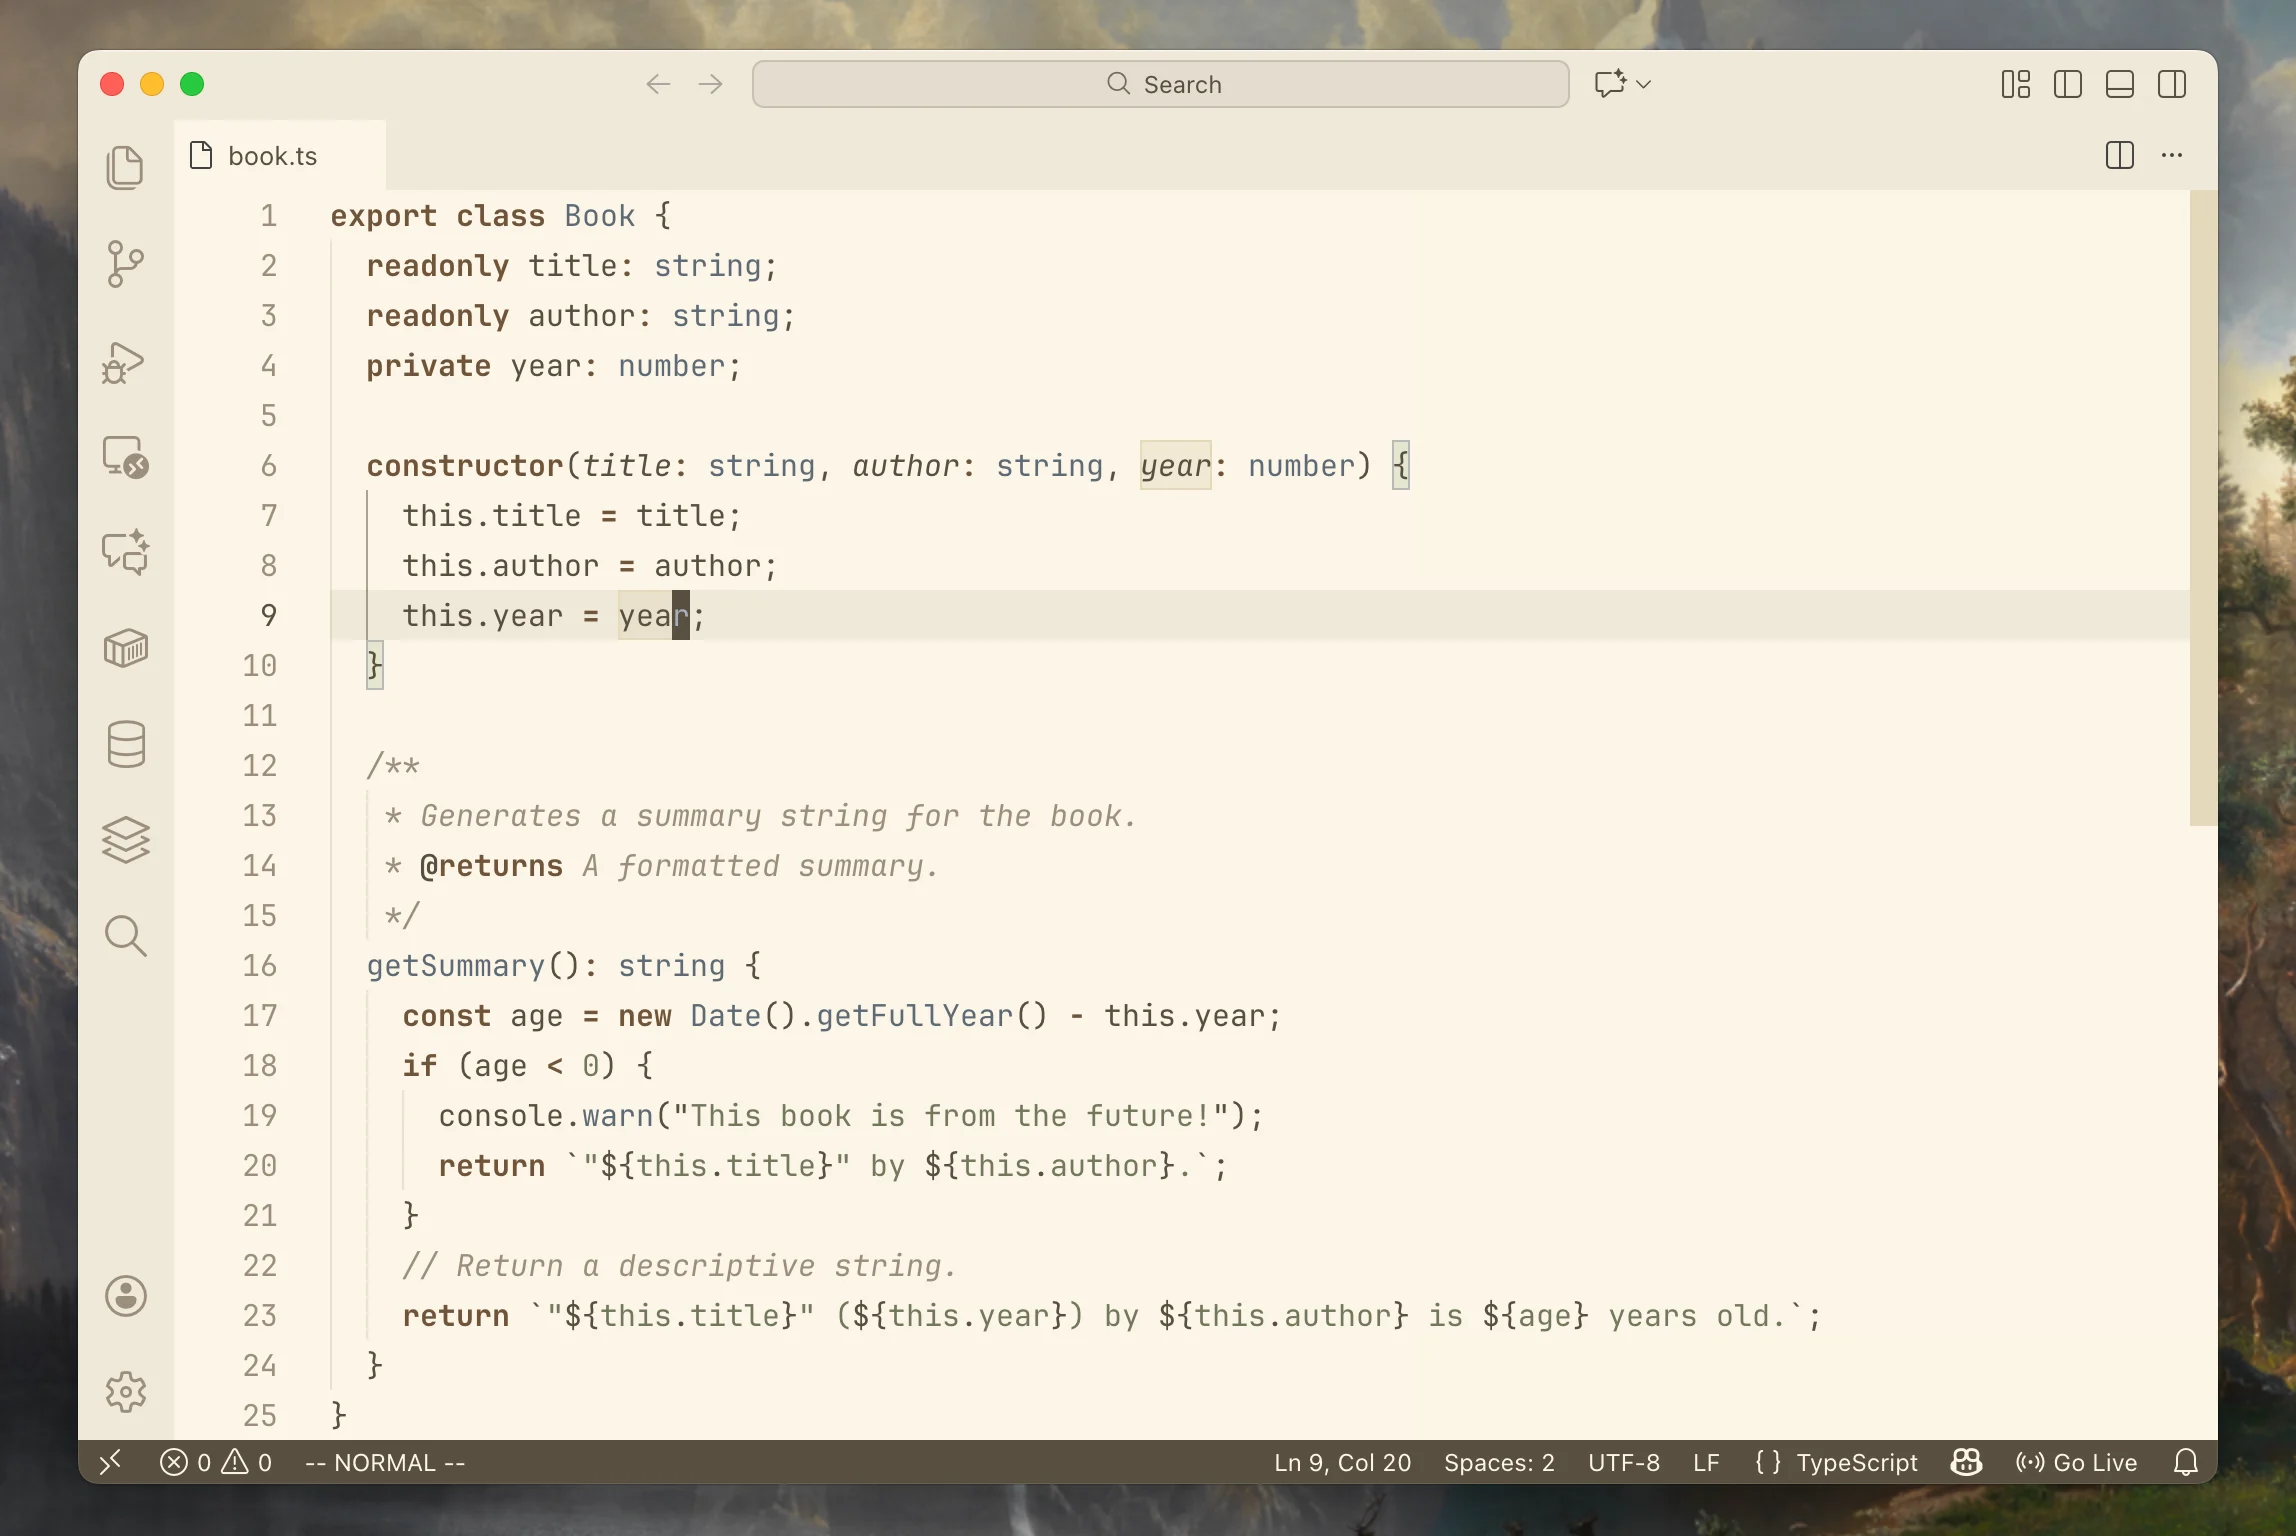This screenshot has height=1536, width=2296.
Task: Open the Source Control view
Action: click(x=125, y=264)
